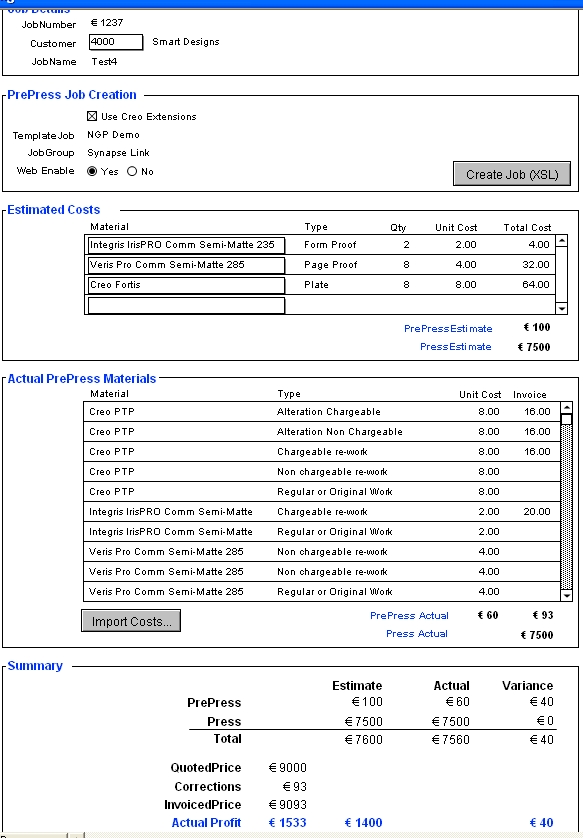
Task: Toggle the Use Creo Extensions checkbox
Action: (92, 117)
